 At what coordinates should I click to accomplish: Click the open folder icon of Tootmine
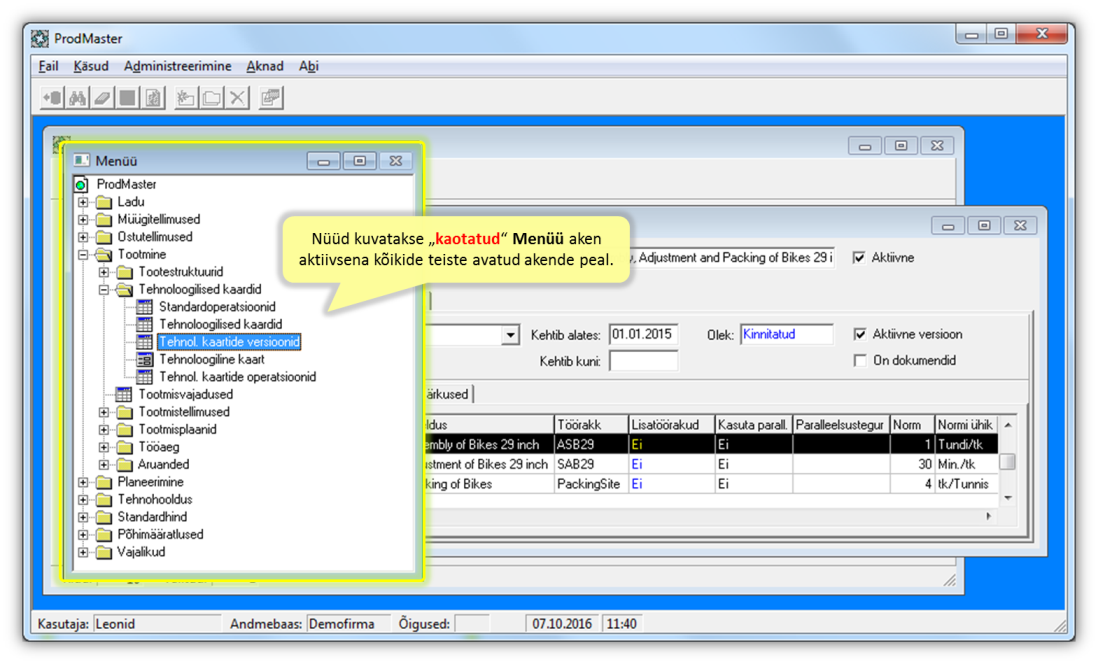coord(104,254)
